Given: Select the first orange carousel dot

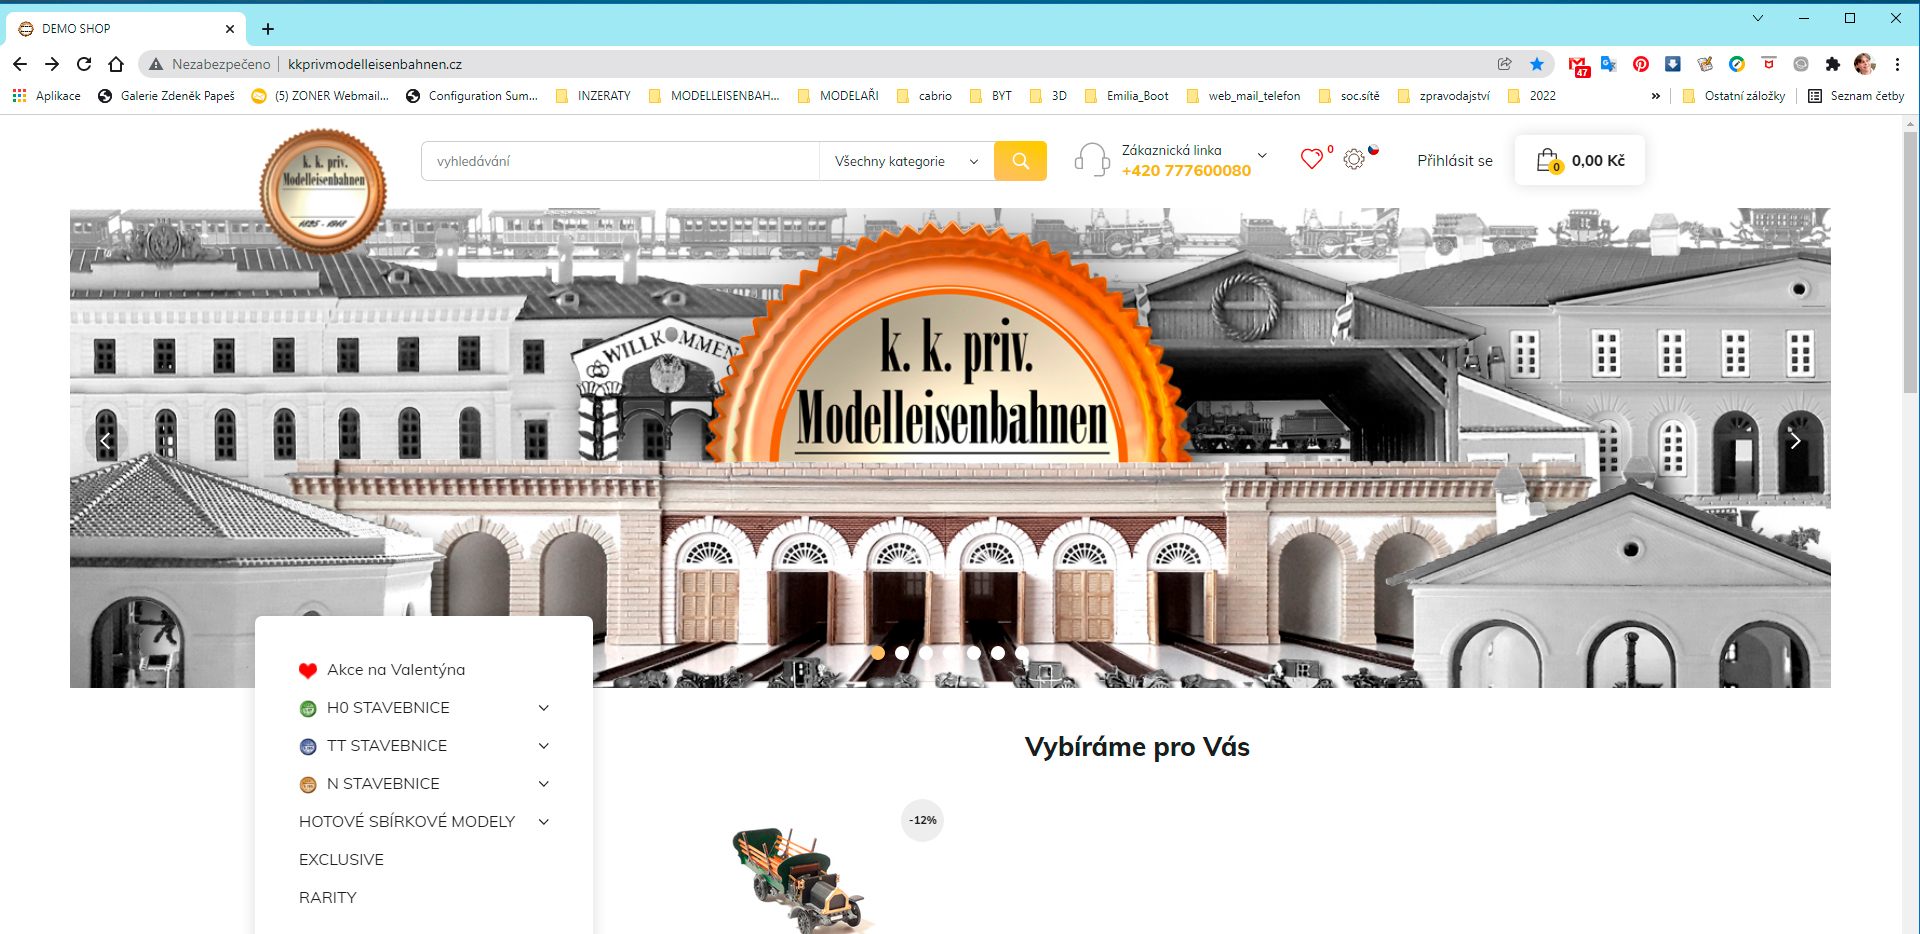Looking at the screenshot, I should click(878, 653).
